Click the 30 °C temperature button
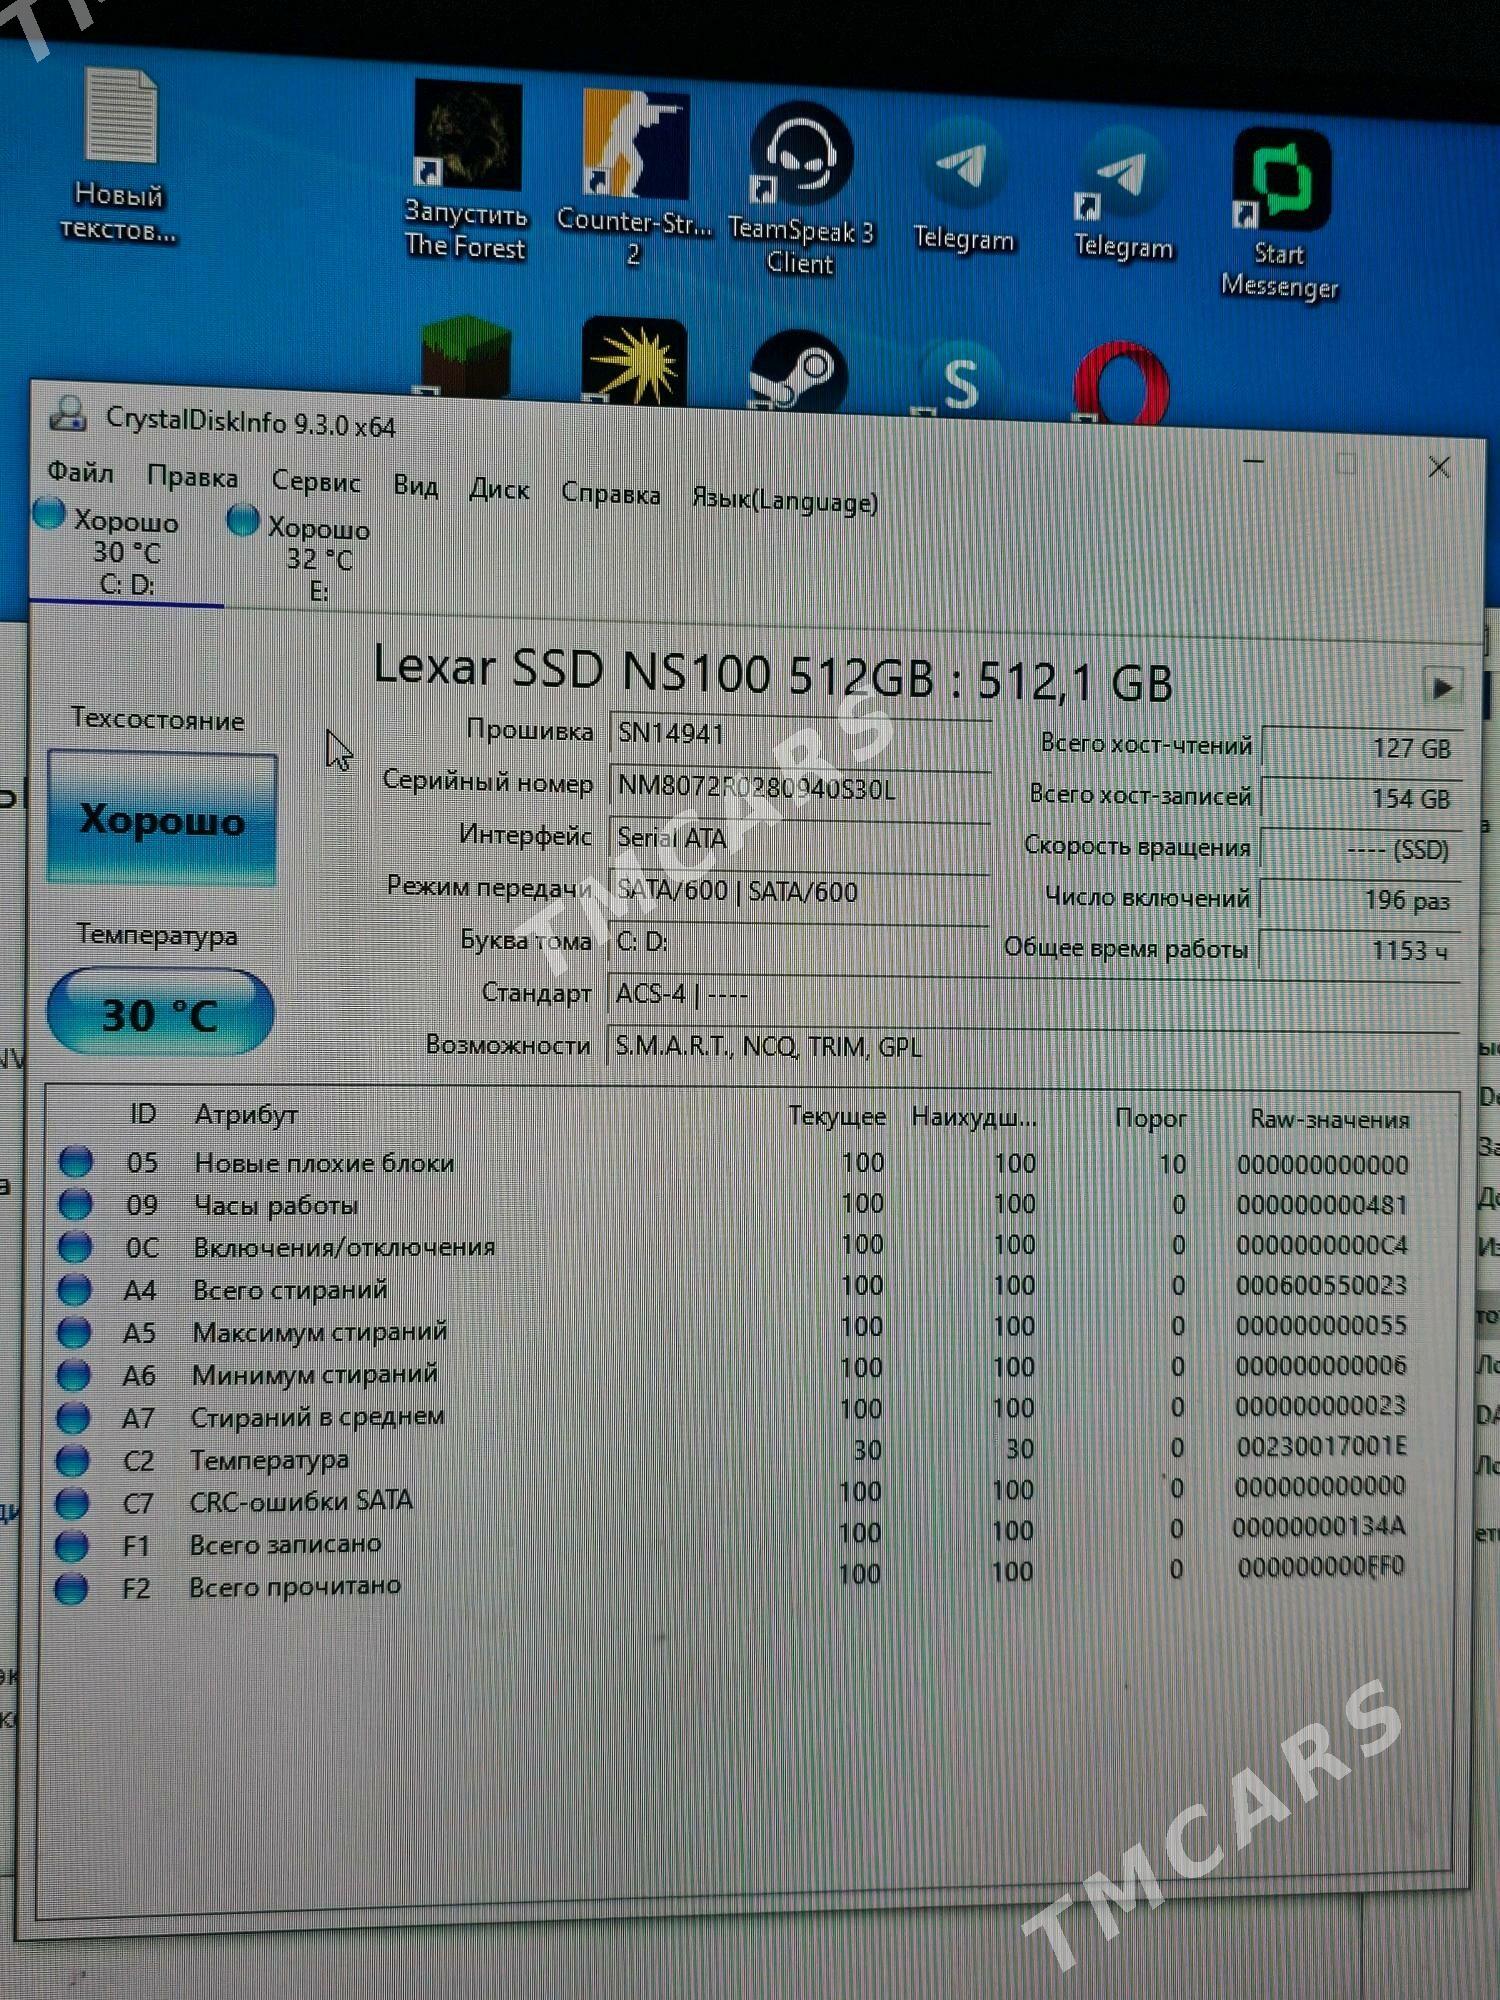Viewport: 1500px width, 2000px height. tap(160, 1012)
